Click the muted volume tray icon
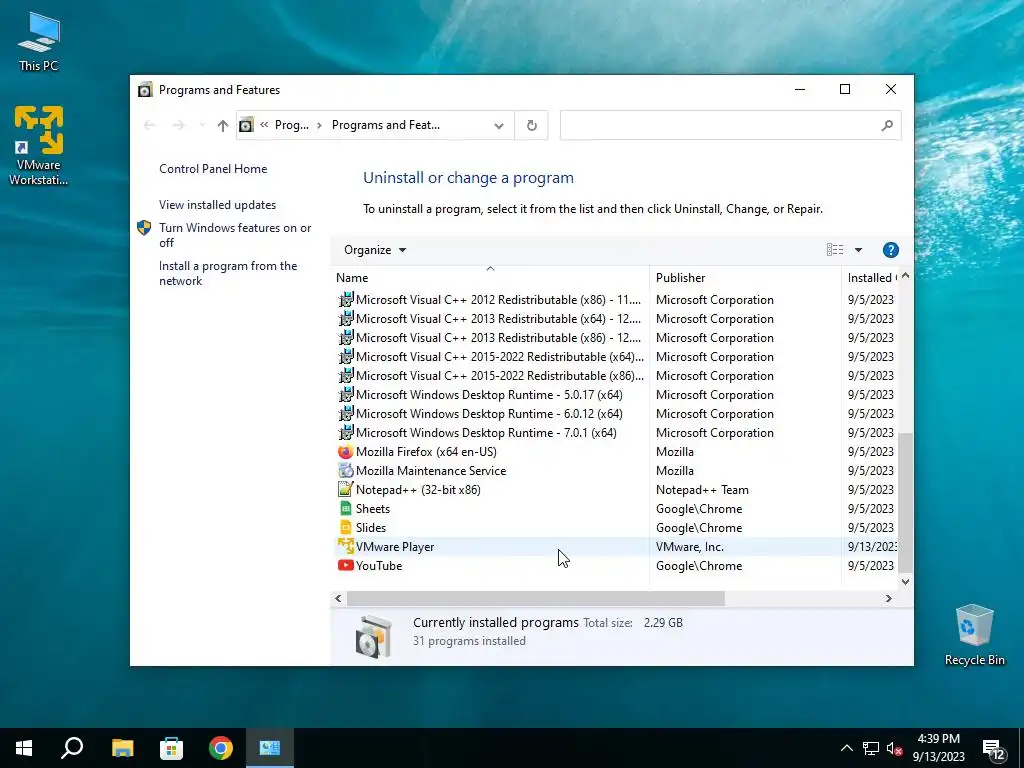This screenshot has width=1024, height=768. [895, 748]
